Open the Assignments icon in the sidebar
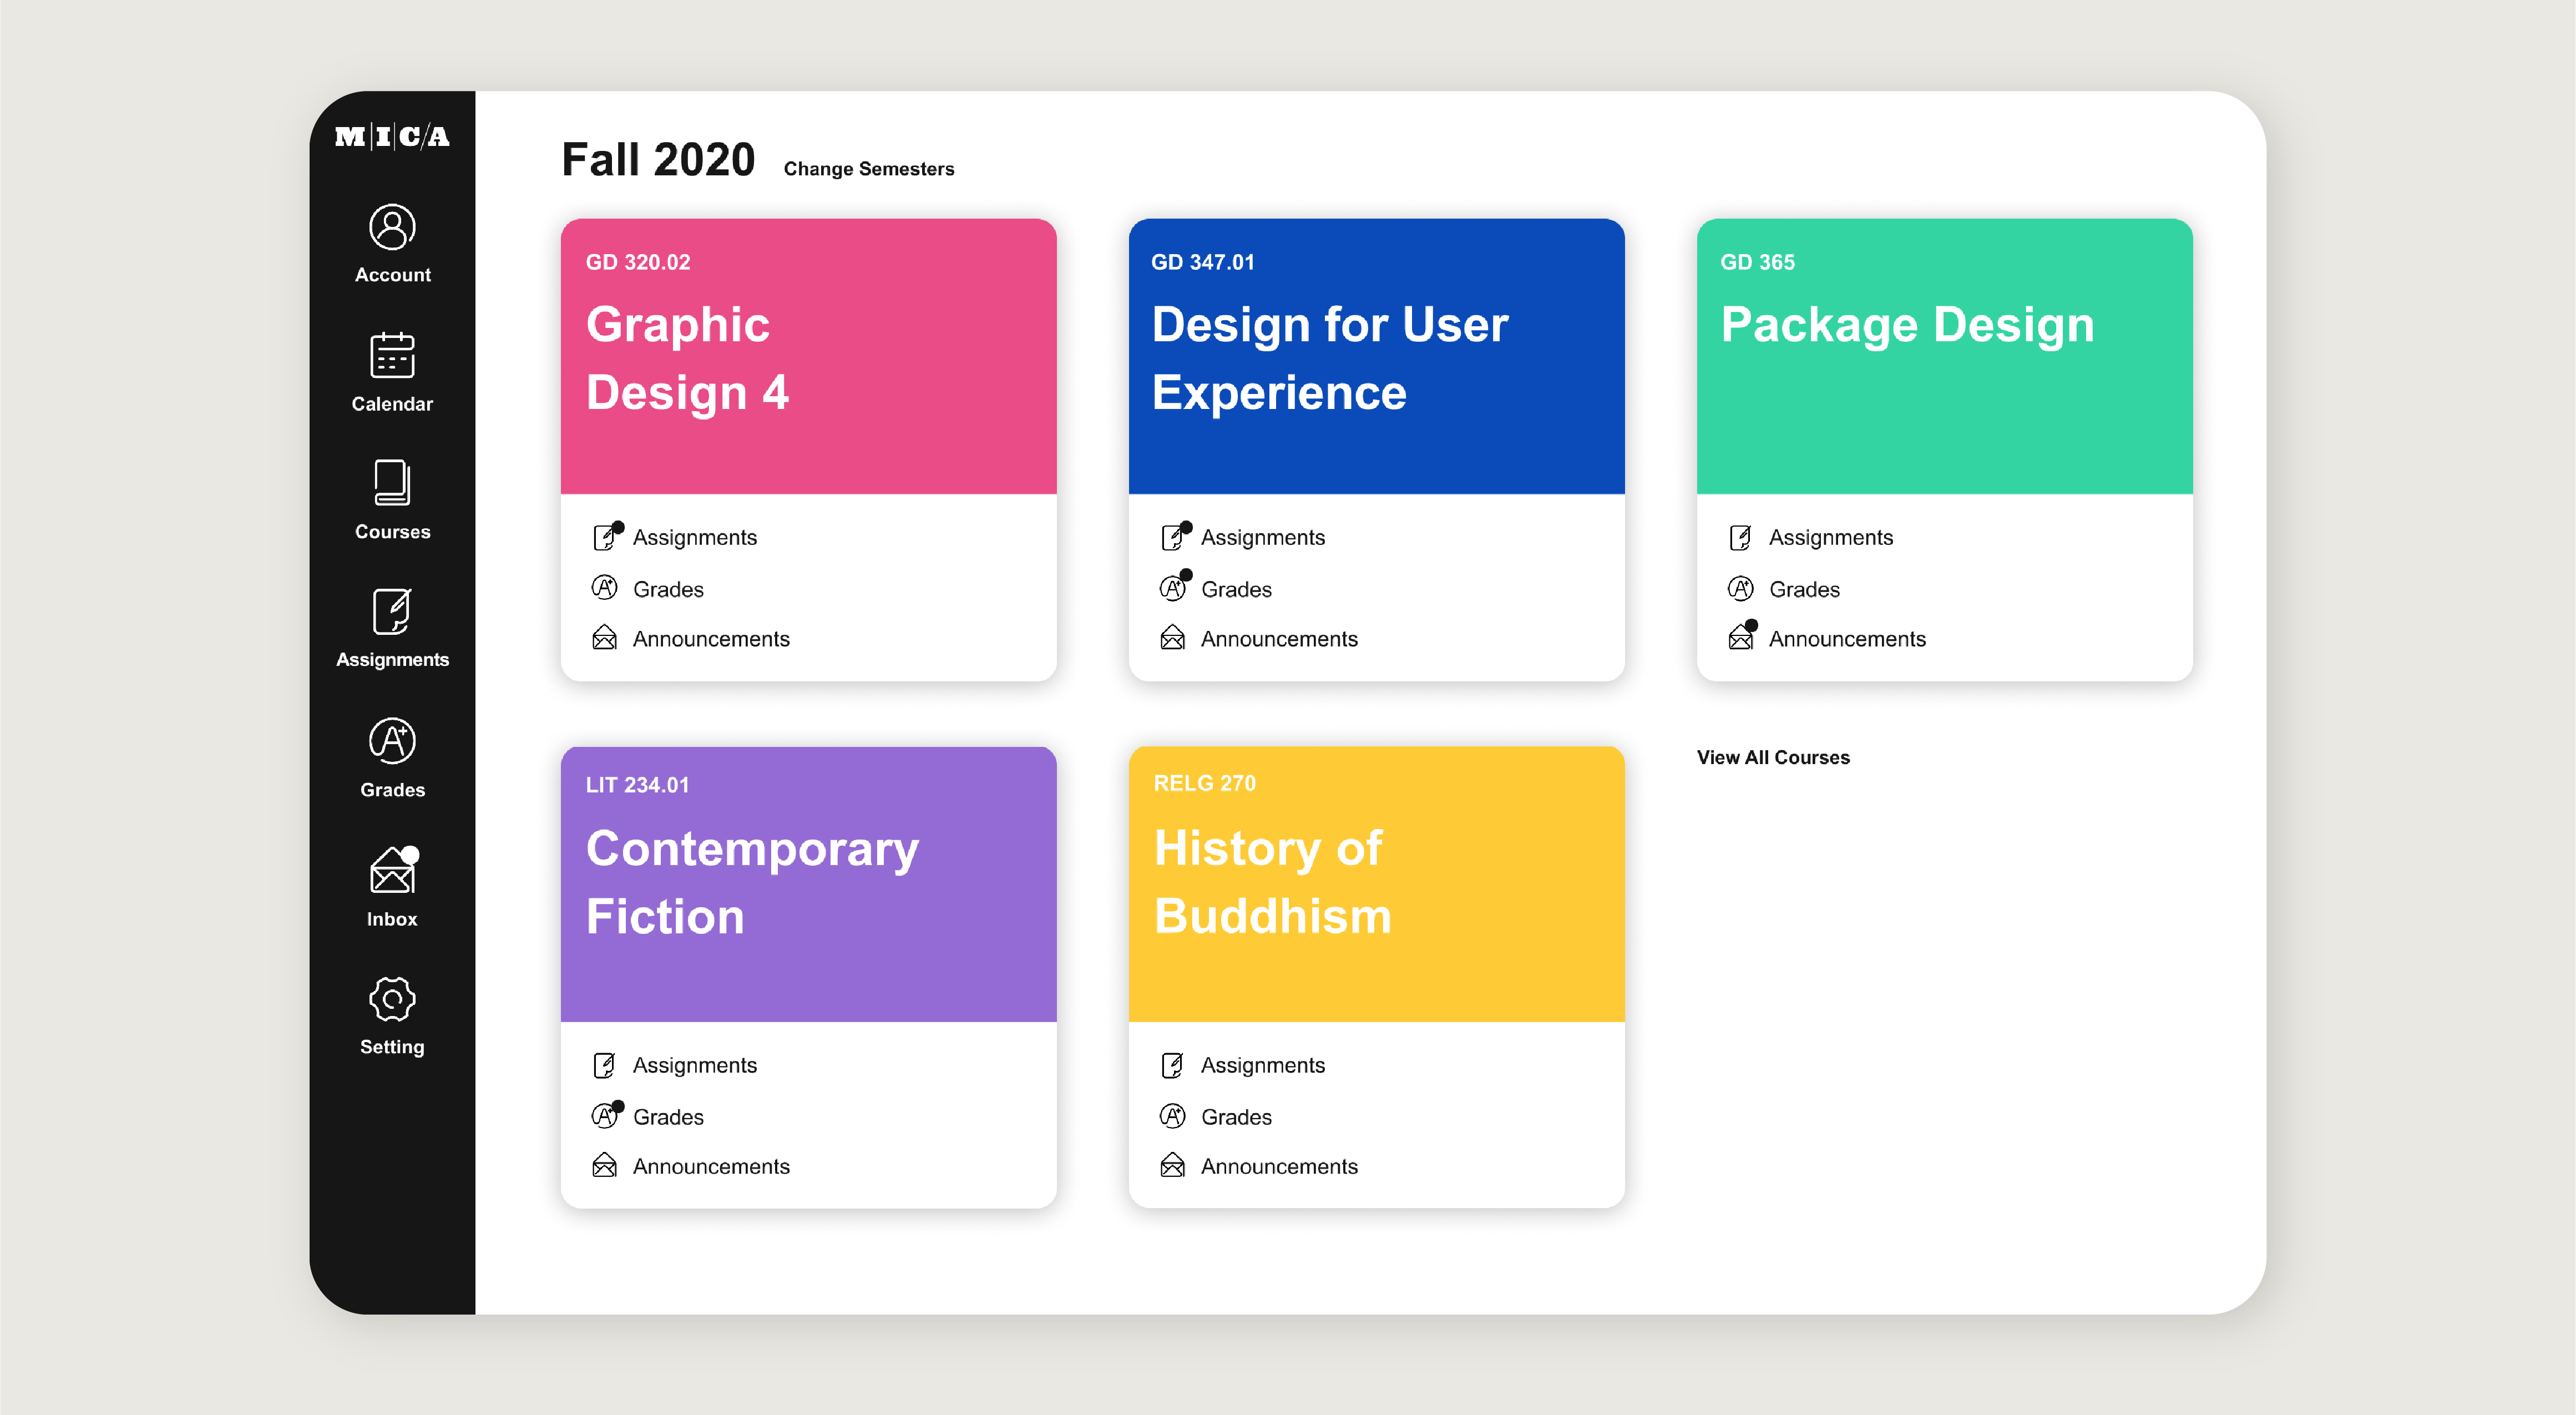Screen dimensions: 2576x1415 [x=392, y=612]
